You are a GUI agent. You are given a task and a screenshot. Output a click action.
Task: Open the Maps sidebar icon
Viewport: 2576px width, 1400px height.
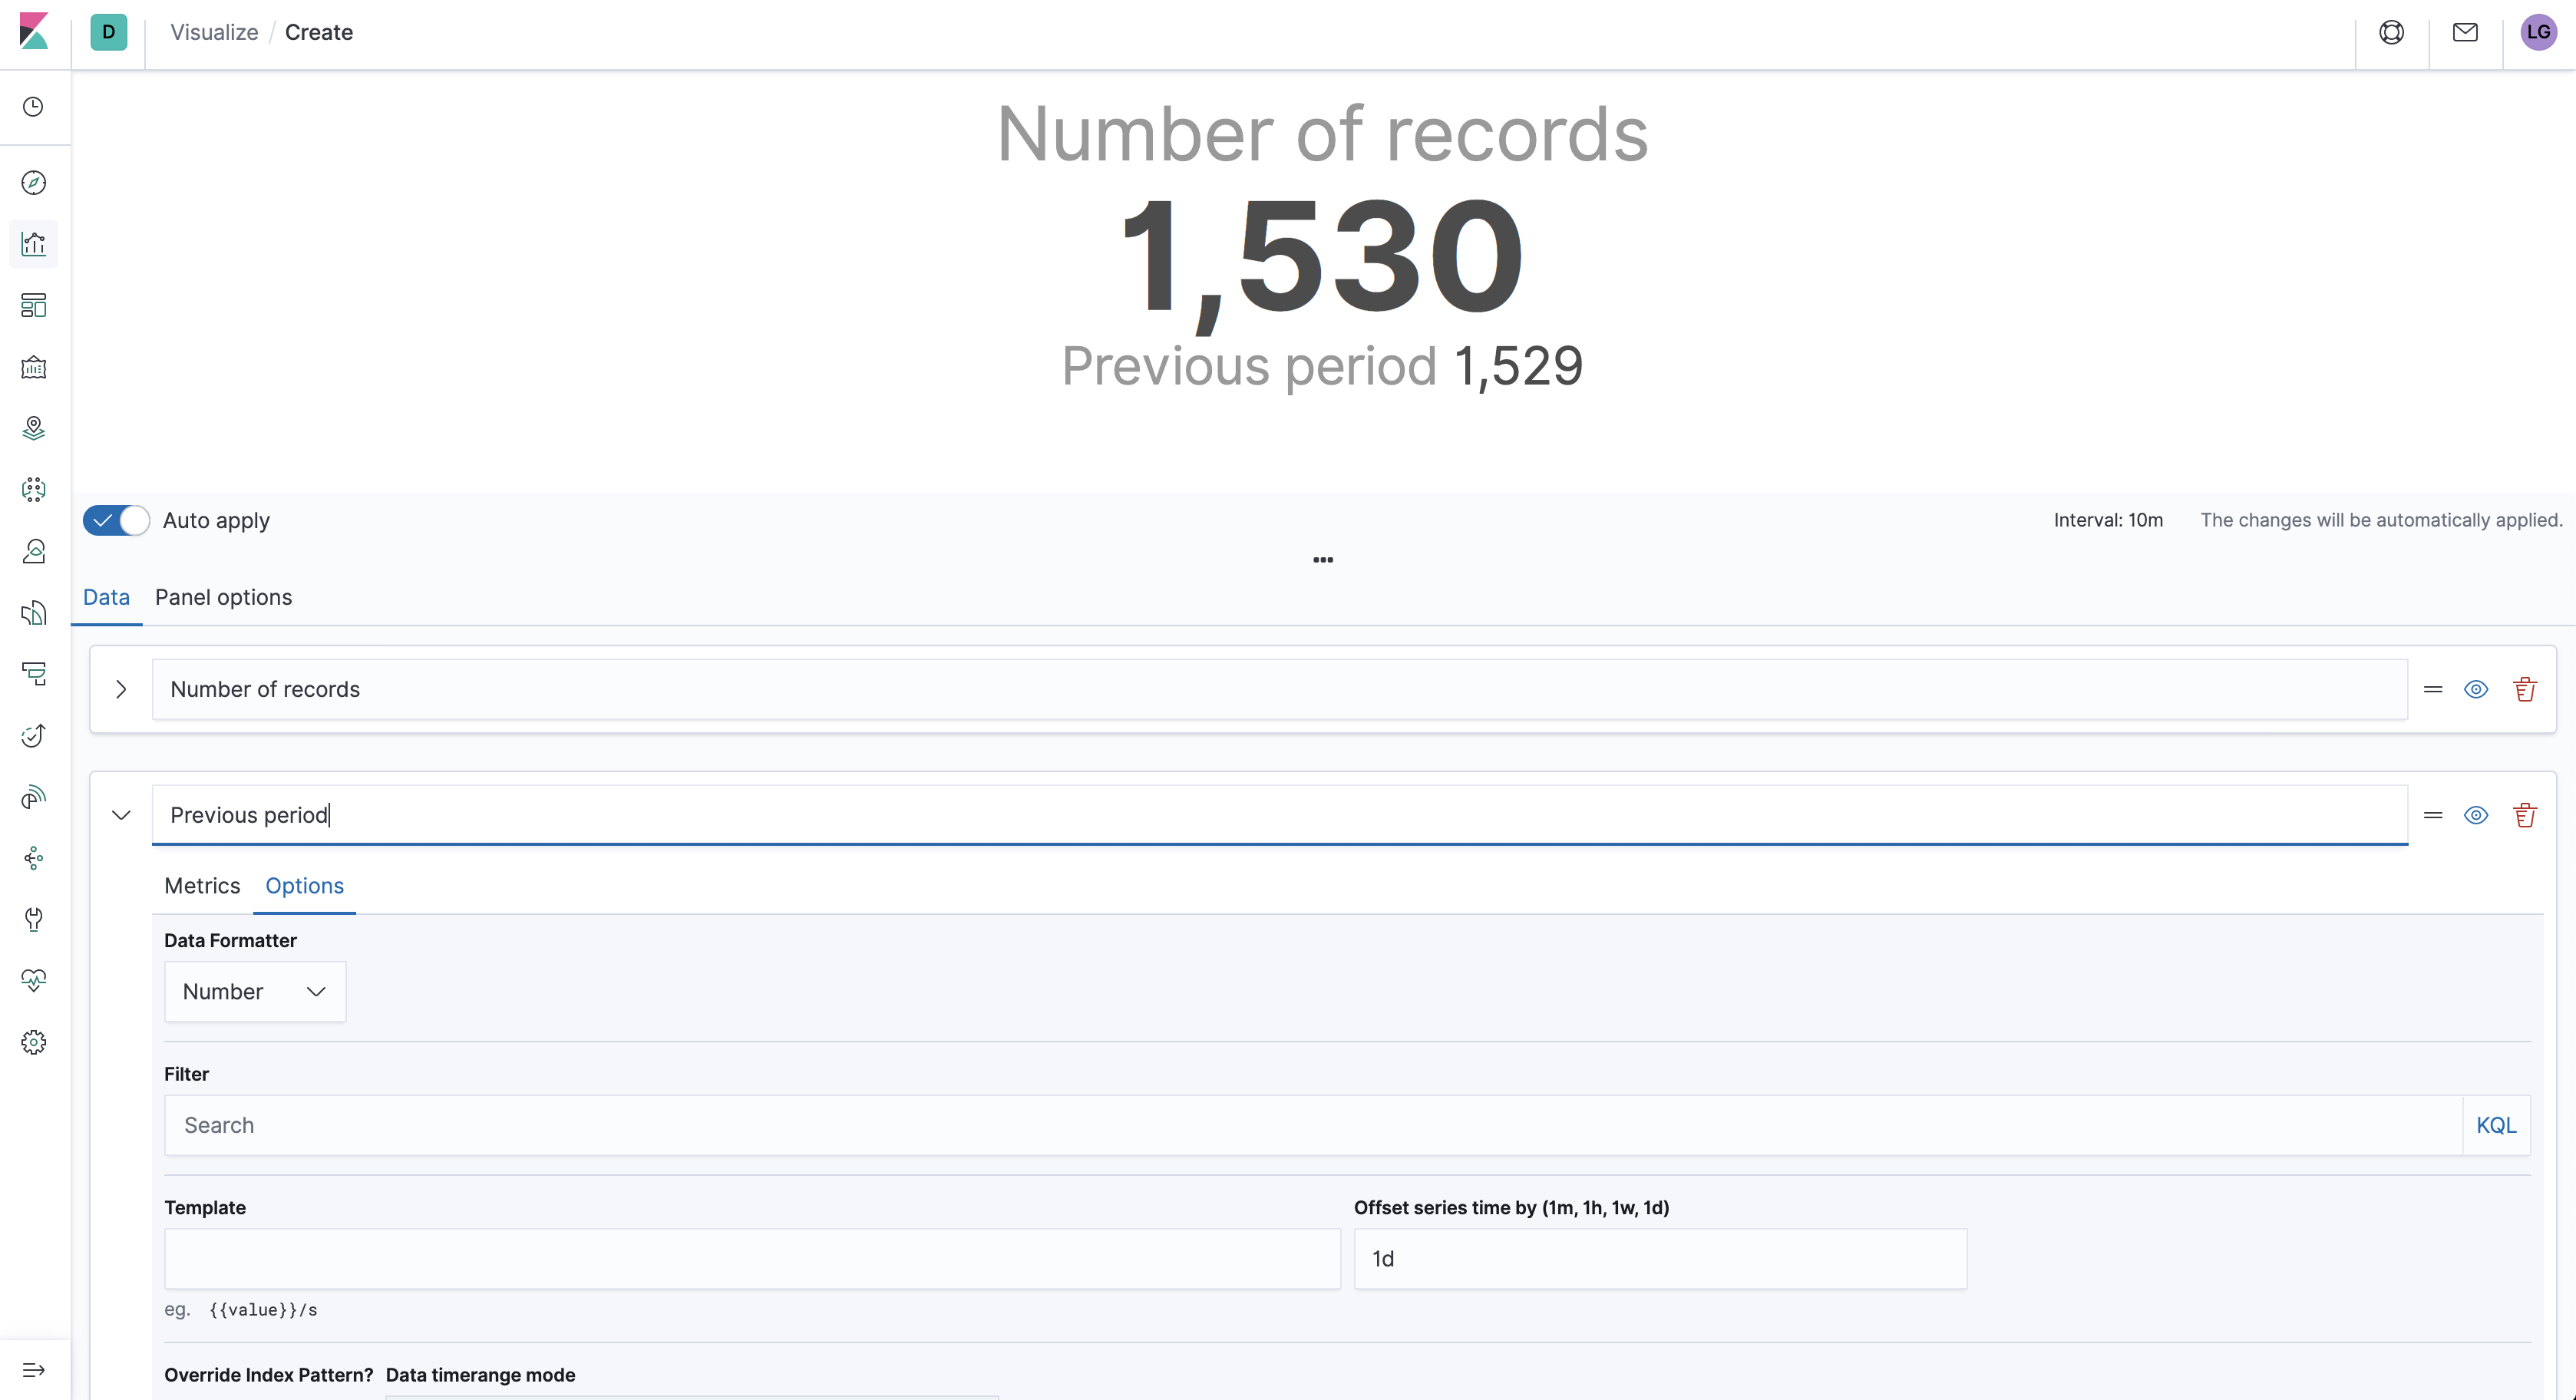coord(34,428)
